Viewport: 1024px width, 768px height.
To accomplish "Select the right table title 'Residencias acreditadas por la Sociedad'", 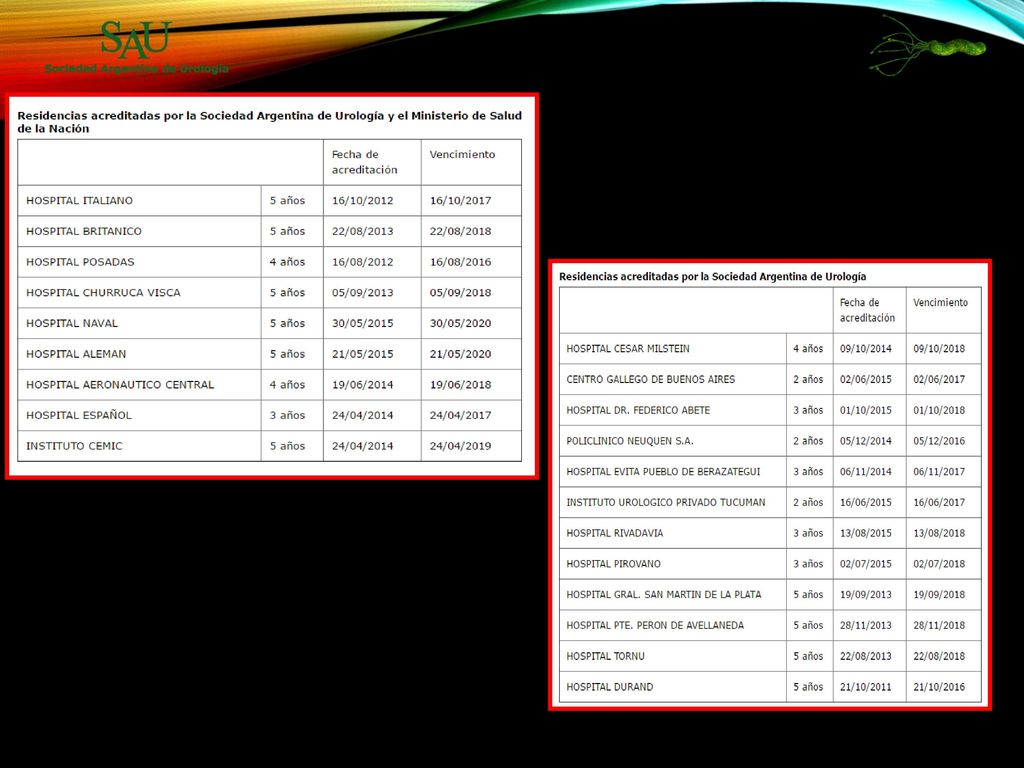I will click(x=712, y=276).
